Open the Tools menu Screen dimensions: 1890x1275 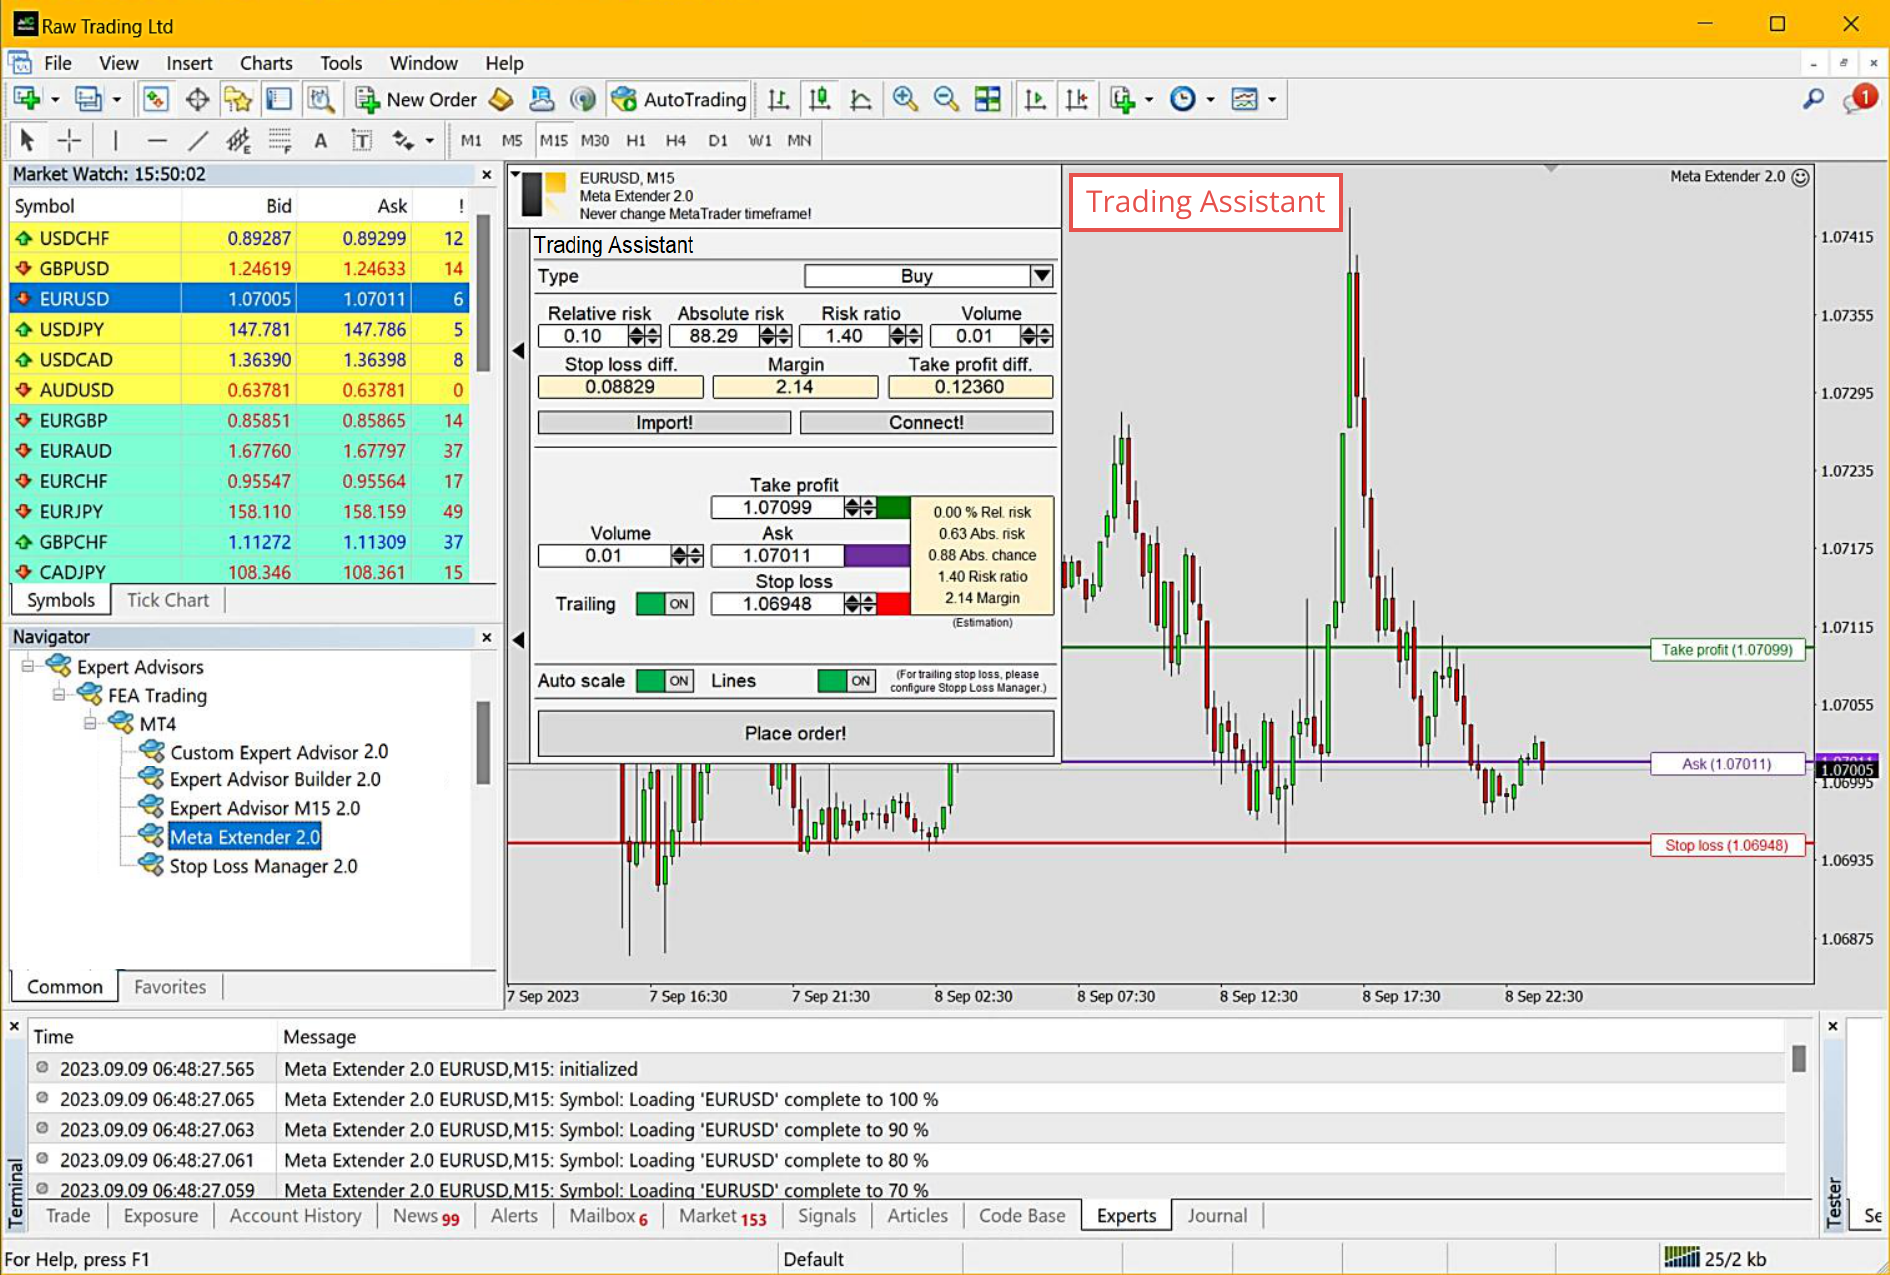point(341,63)
